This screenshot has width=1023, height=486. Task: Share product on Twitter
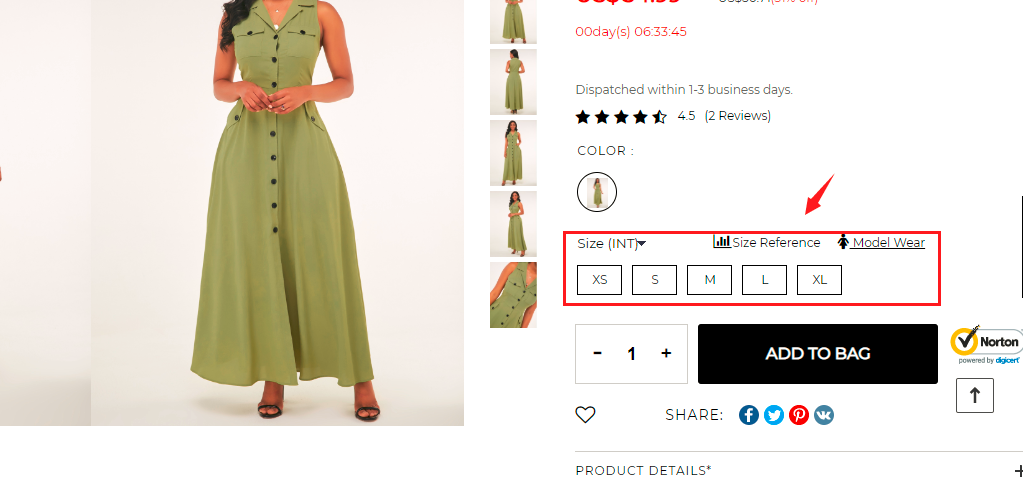pos(774,415)
